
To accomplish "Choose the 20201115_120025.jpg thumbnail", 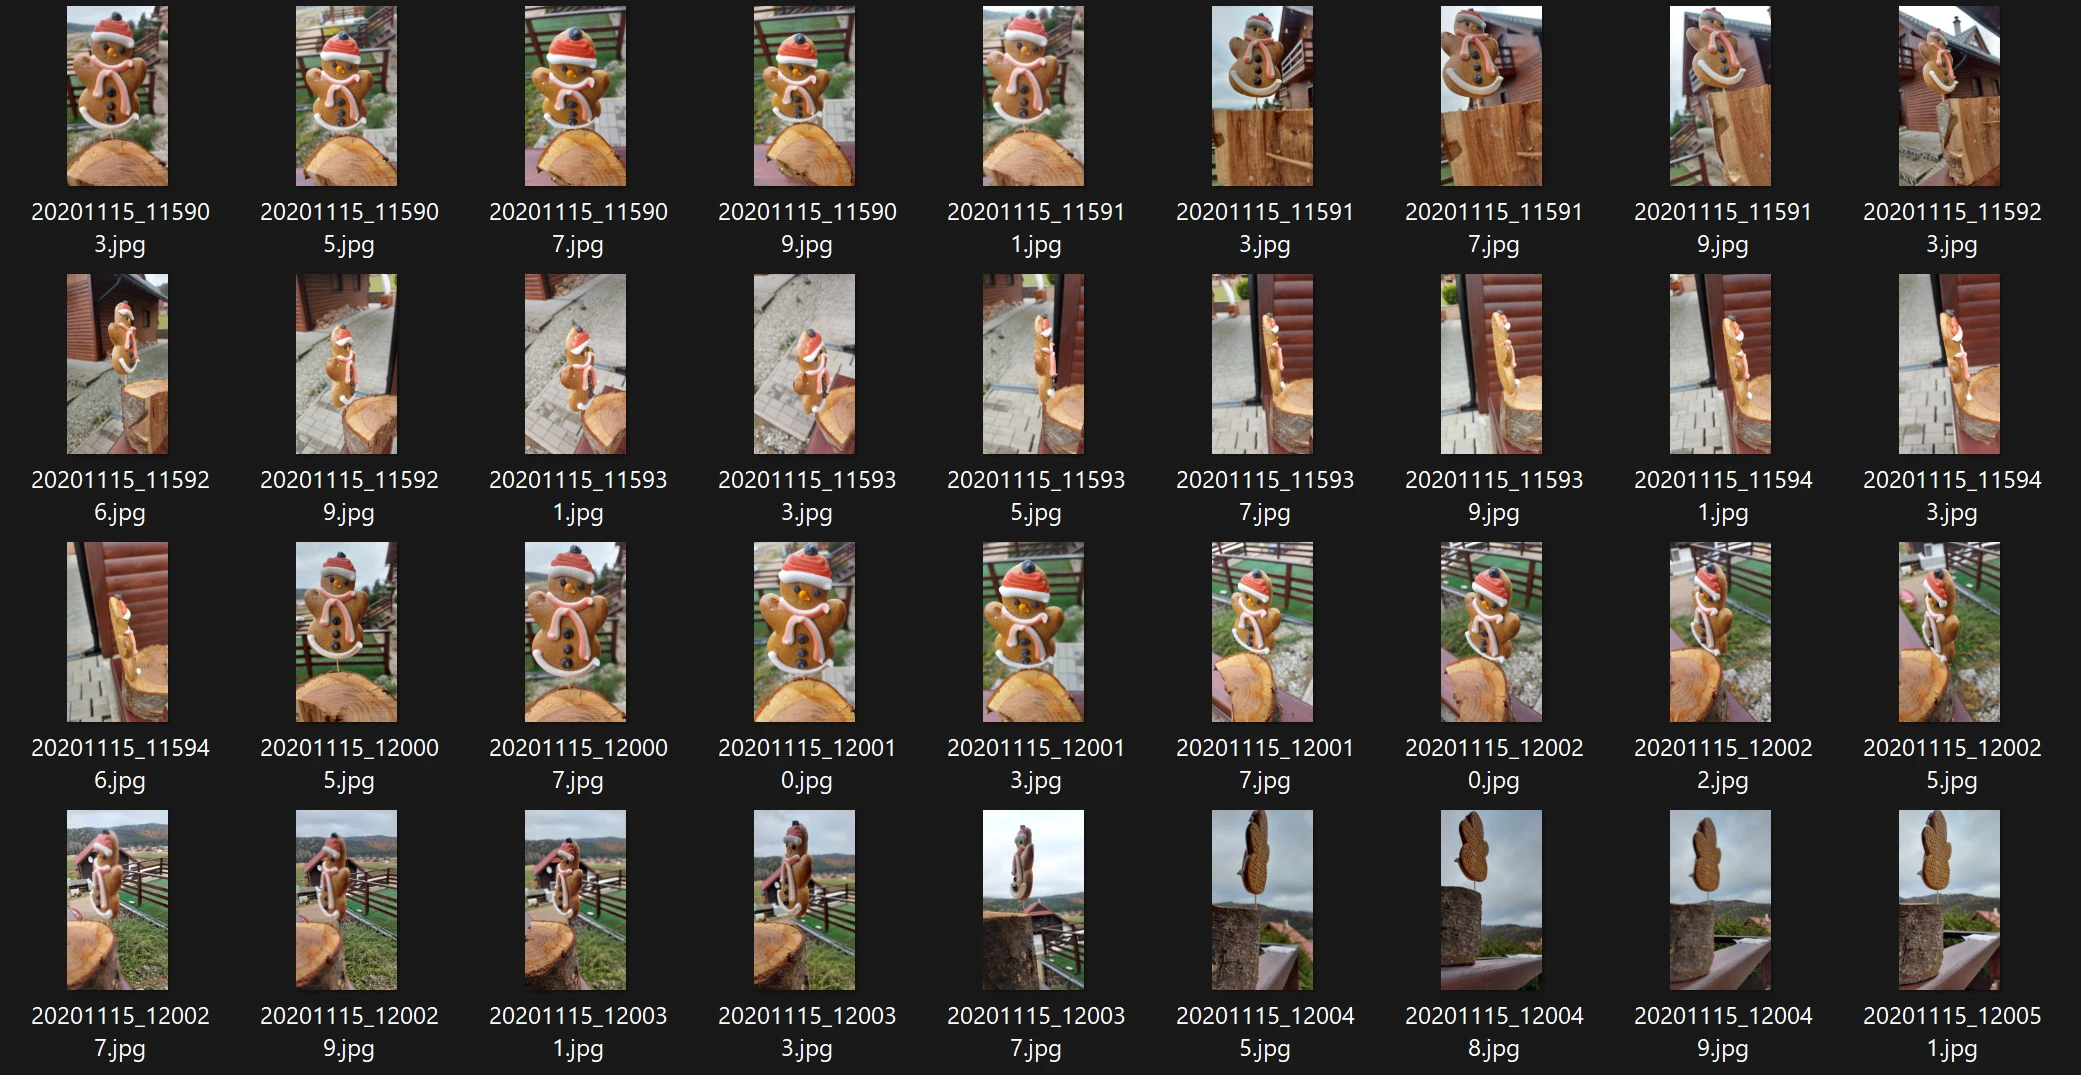I will coord(1949,632).
